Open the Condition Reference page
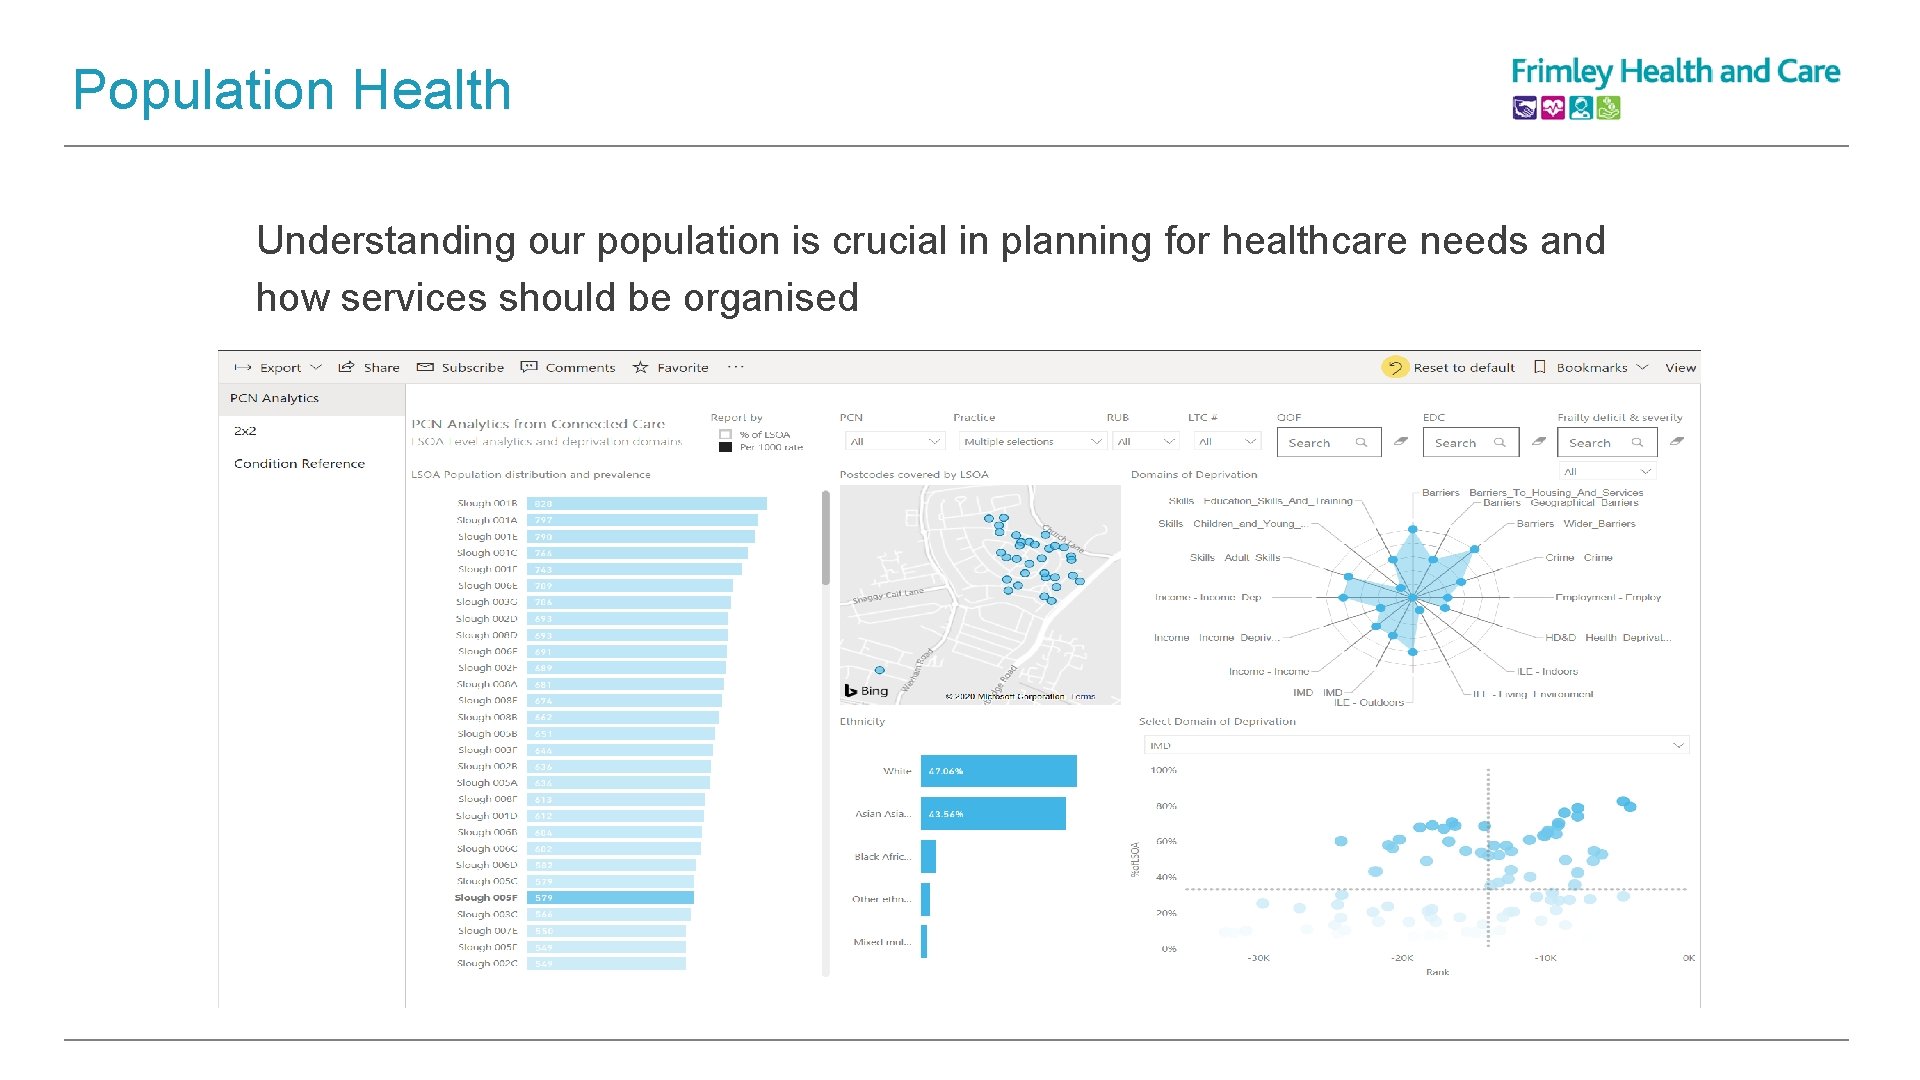This screenshot has height=1080, width=1920. [x=301, y=463]
